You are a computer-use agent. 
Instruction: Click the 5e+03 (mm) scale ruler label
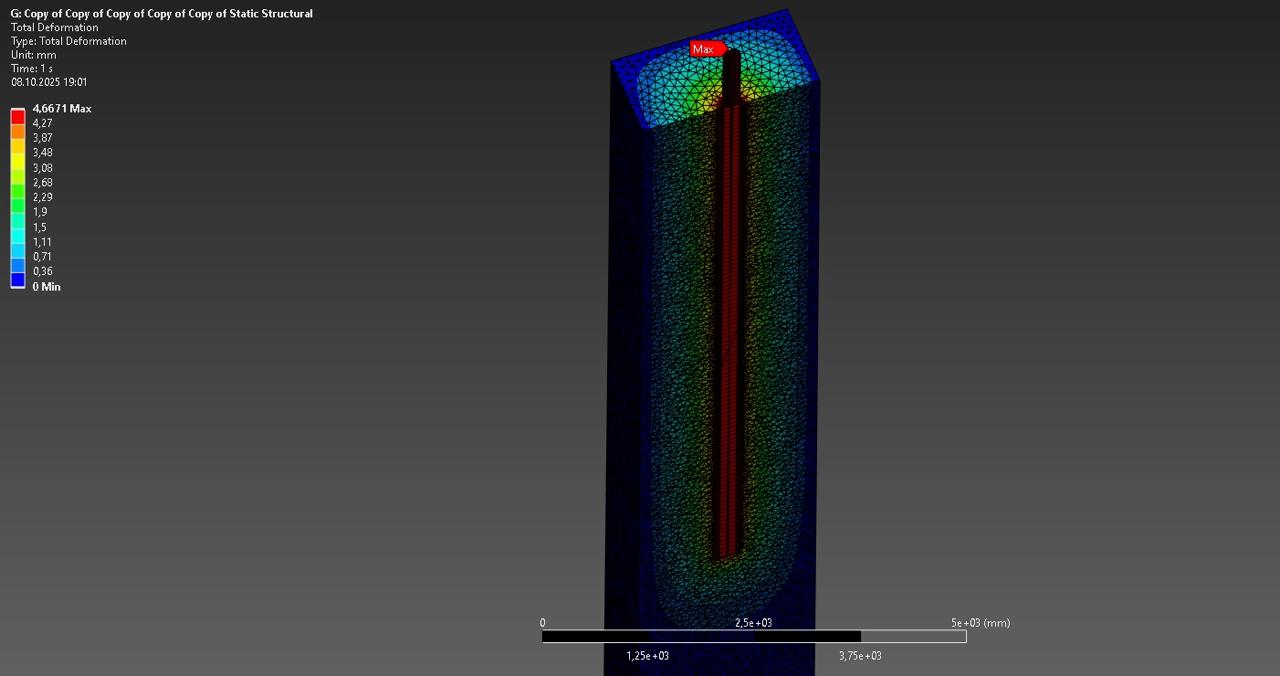[x=980, y=623]
